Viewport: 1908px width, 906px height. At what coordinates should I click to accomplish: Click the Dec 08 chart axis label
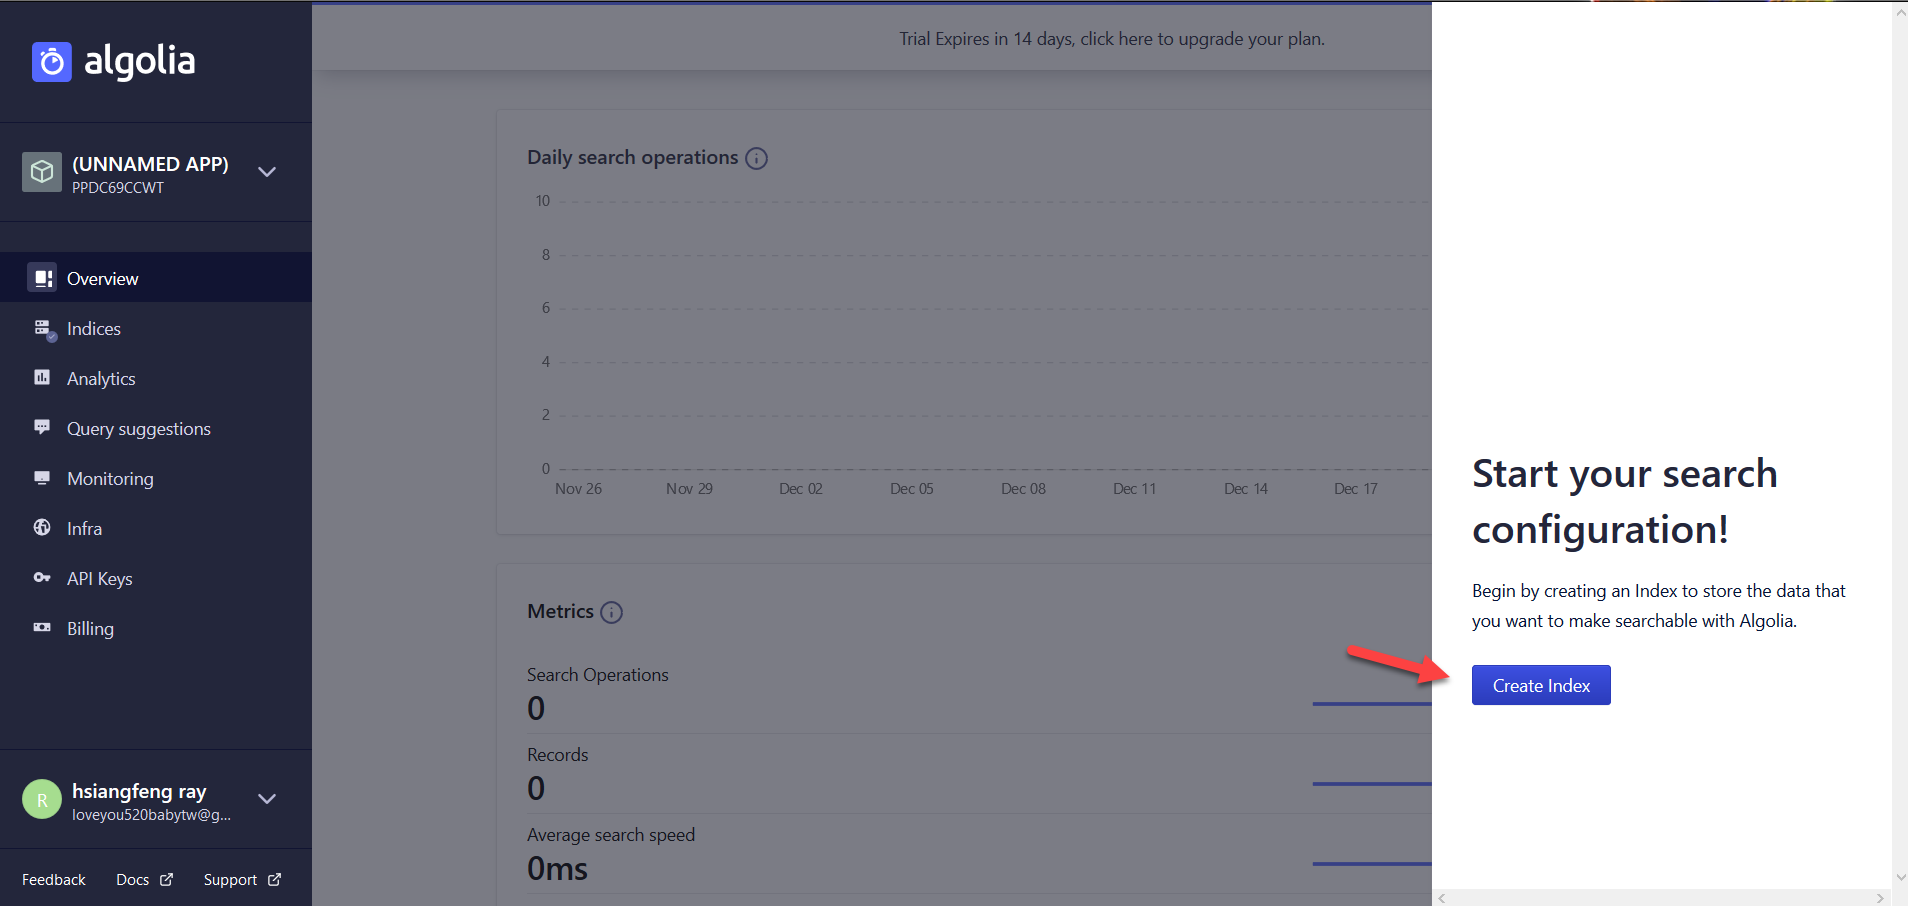[x=1023, y=489]
